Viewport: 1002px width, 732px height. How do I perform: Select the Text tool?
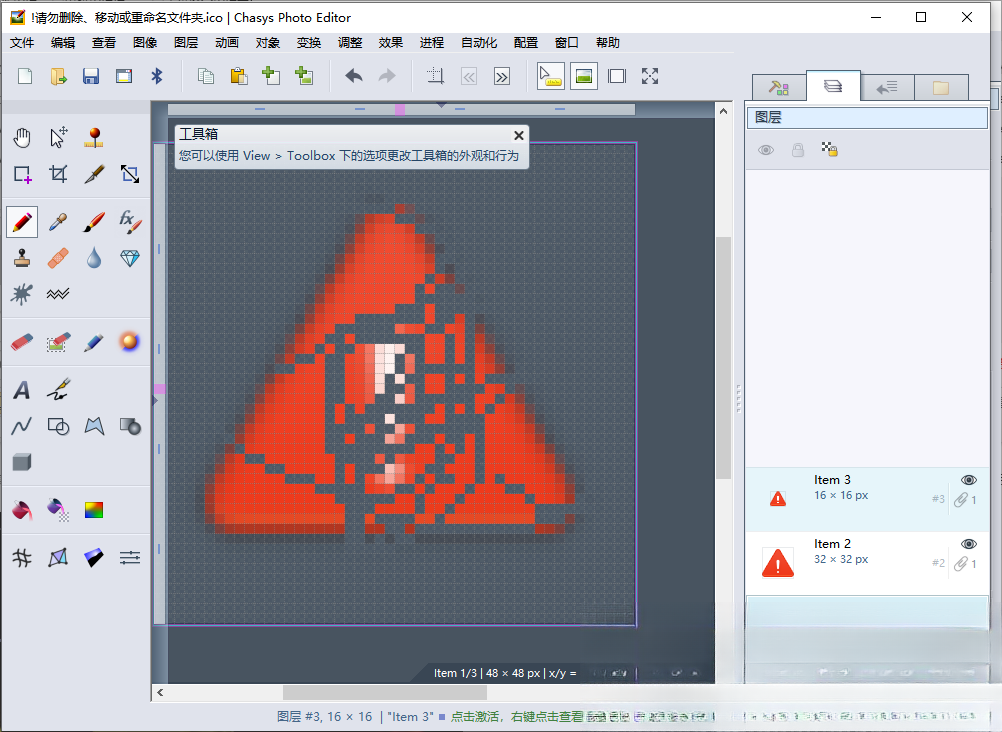[x=22, y=389]
